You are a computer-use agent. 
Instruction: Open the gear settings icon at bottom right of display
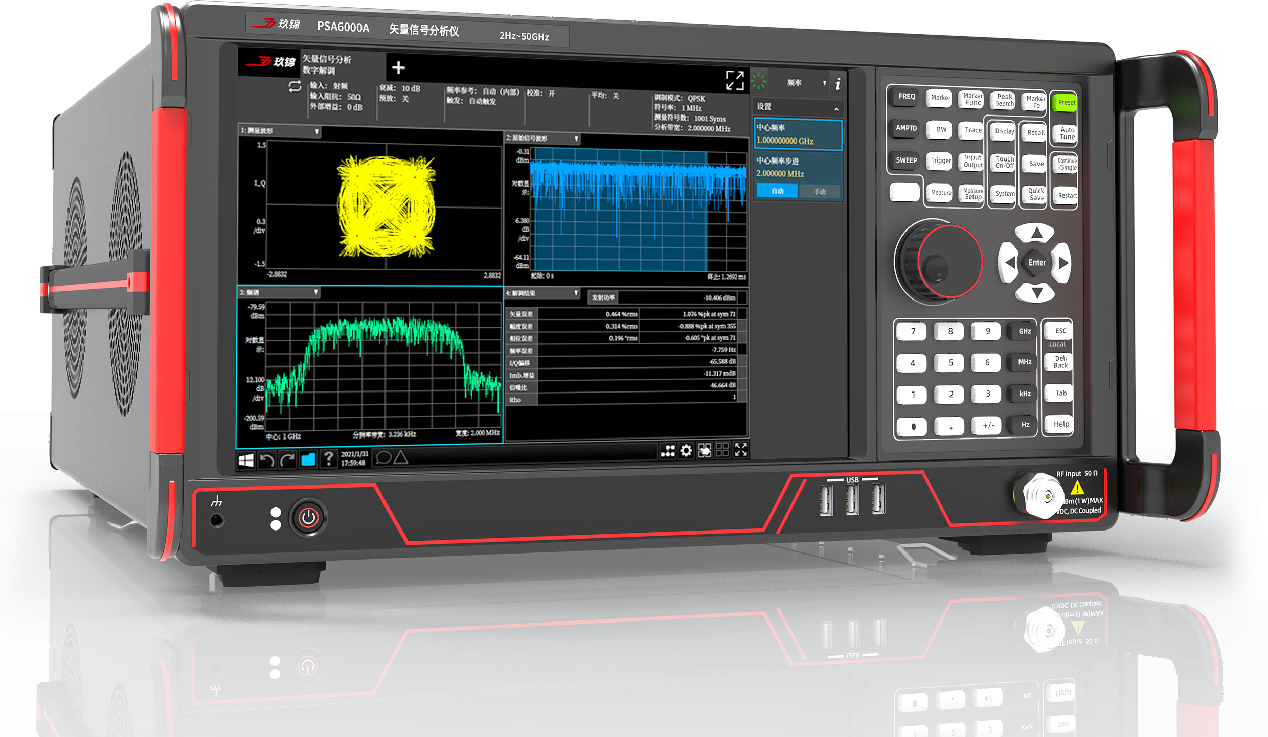[686, 451]
